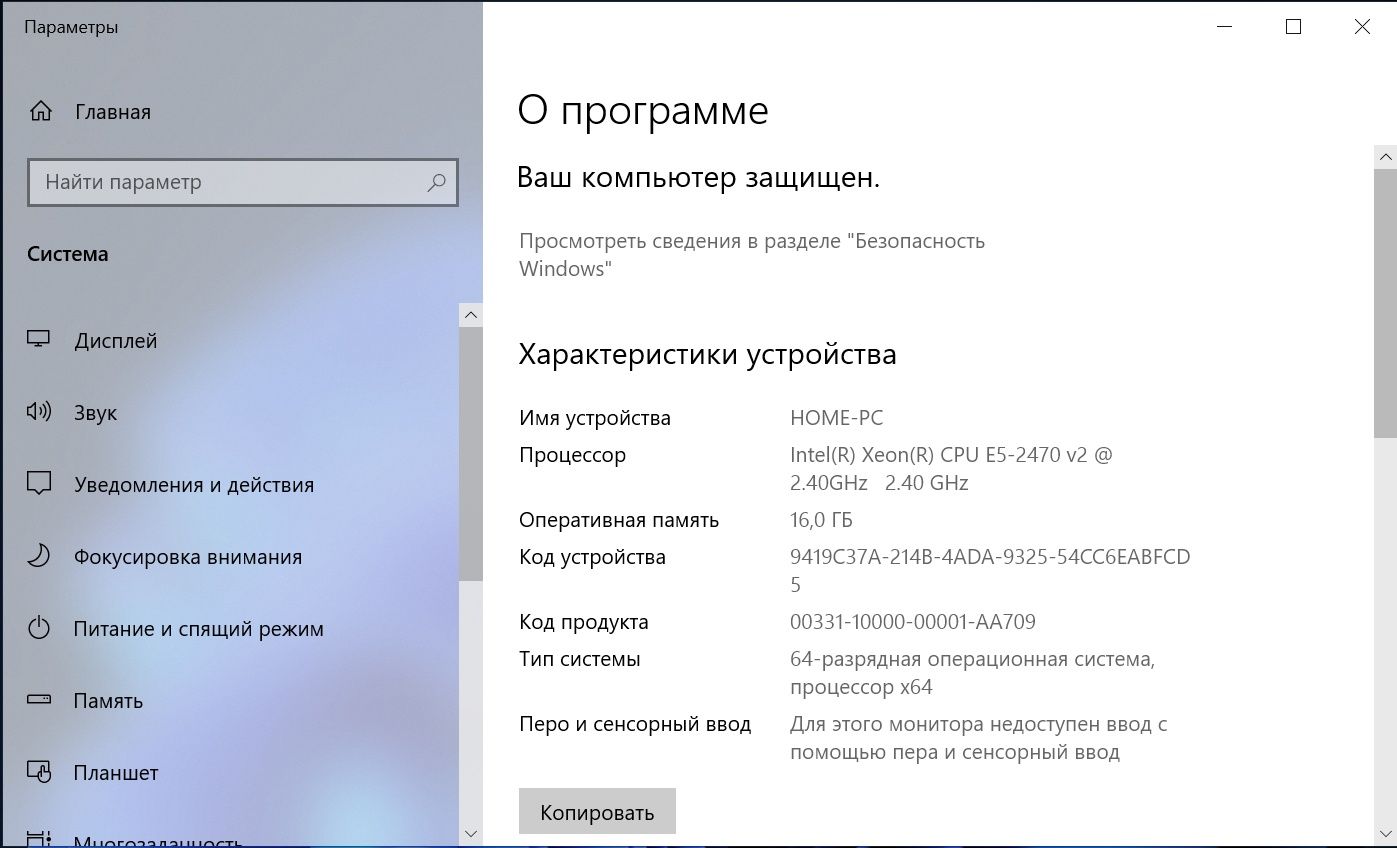The width and height of the screenshot is (1397, 848).
Task: Click the main pane scroll up arrow
Action: (x=1385, y=156)
